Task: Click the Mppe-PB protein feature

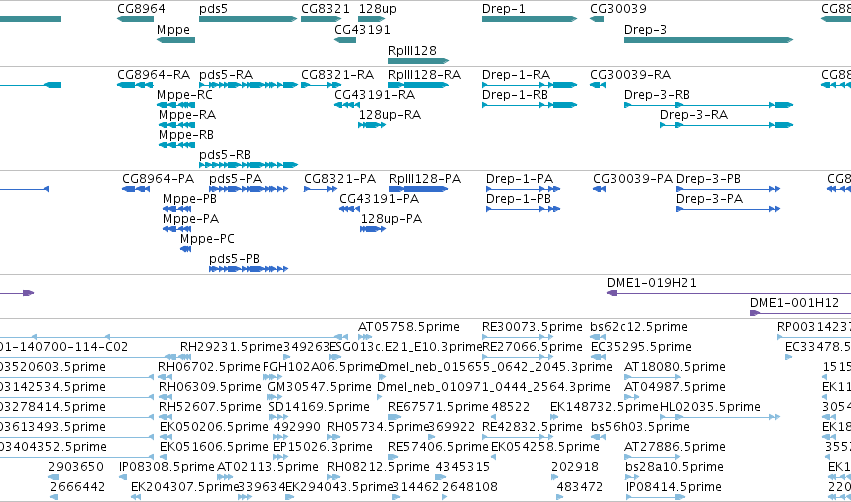Action: 177,209
